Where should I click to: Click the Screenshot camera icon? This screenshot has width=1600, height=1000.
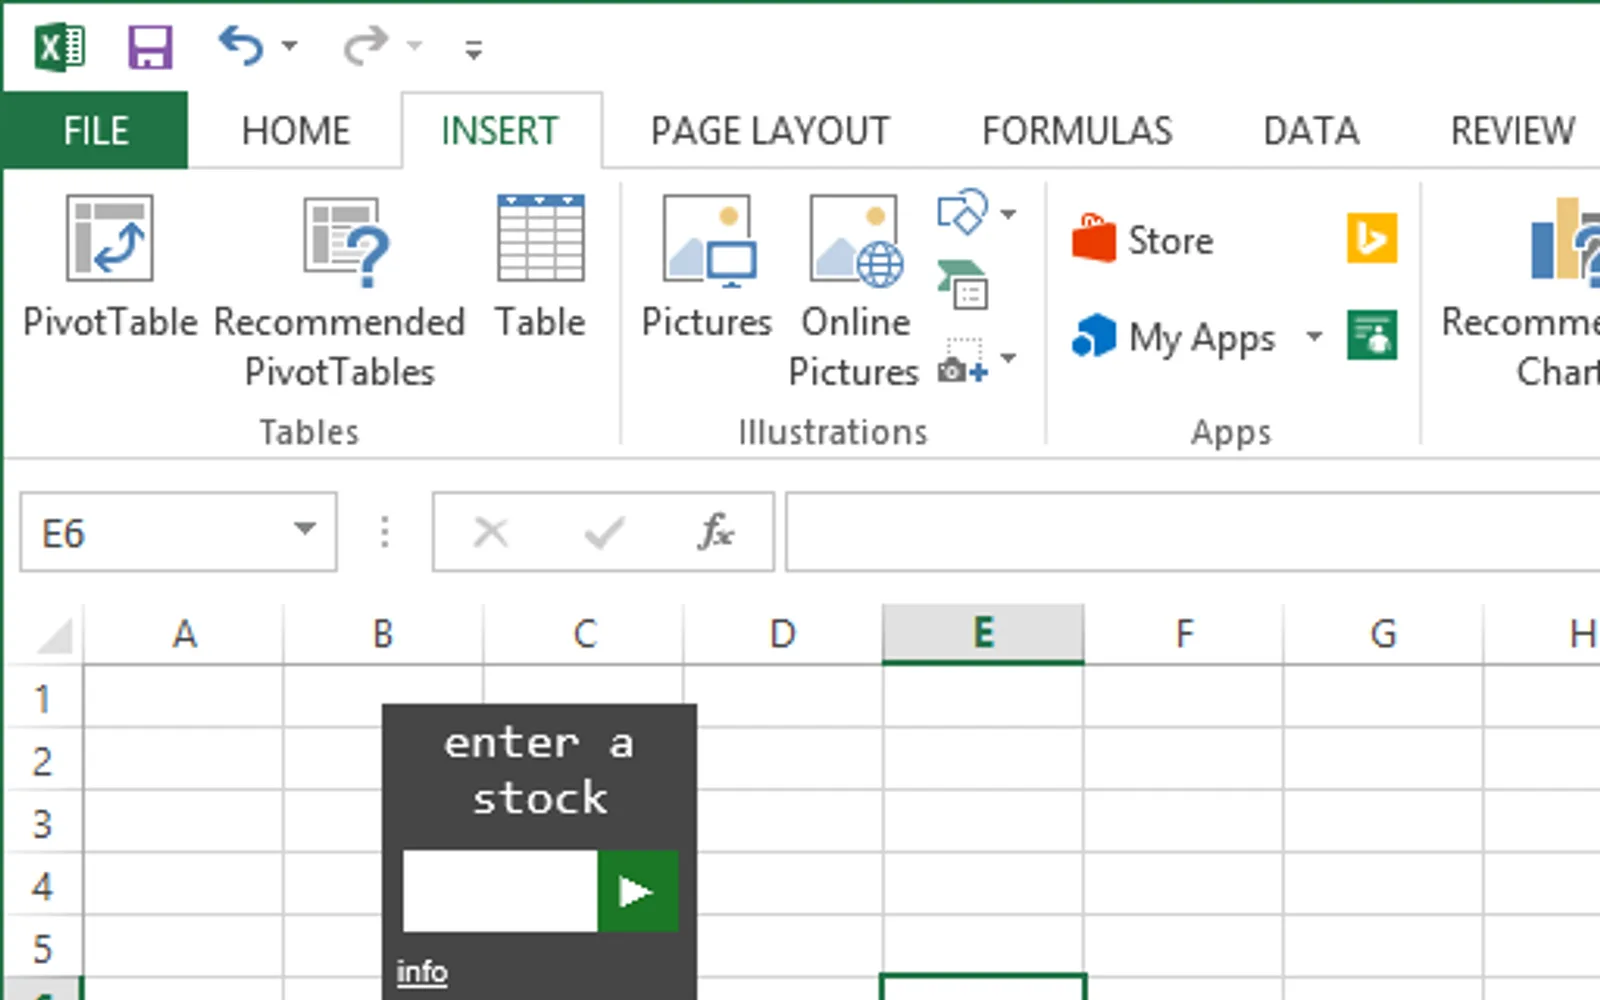(963, 361)
